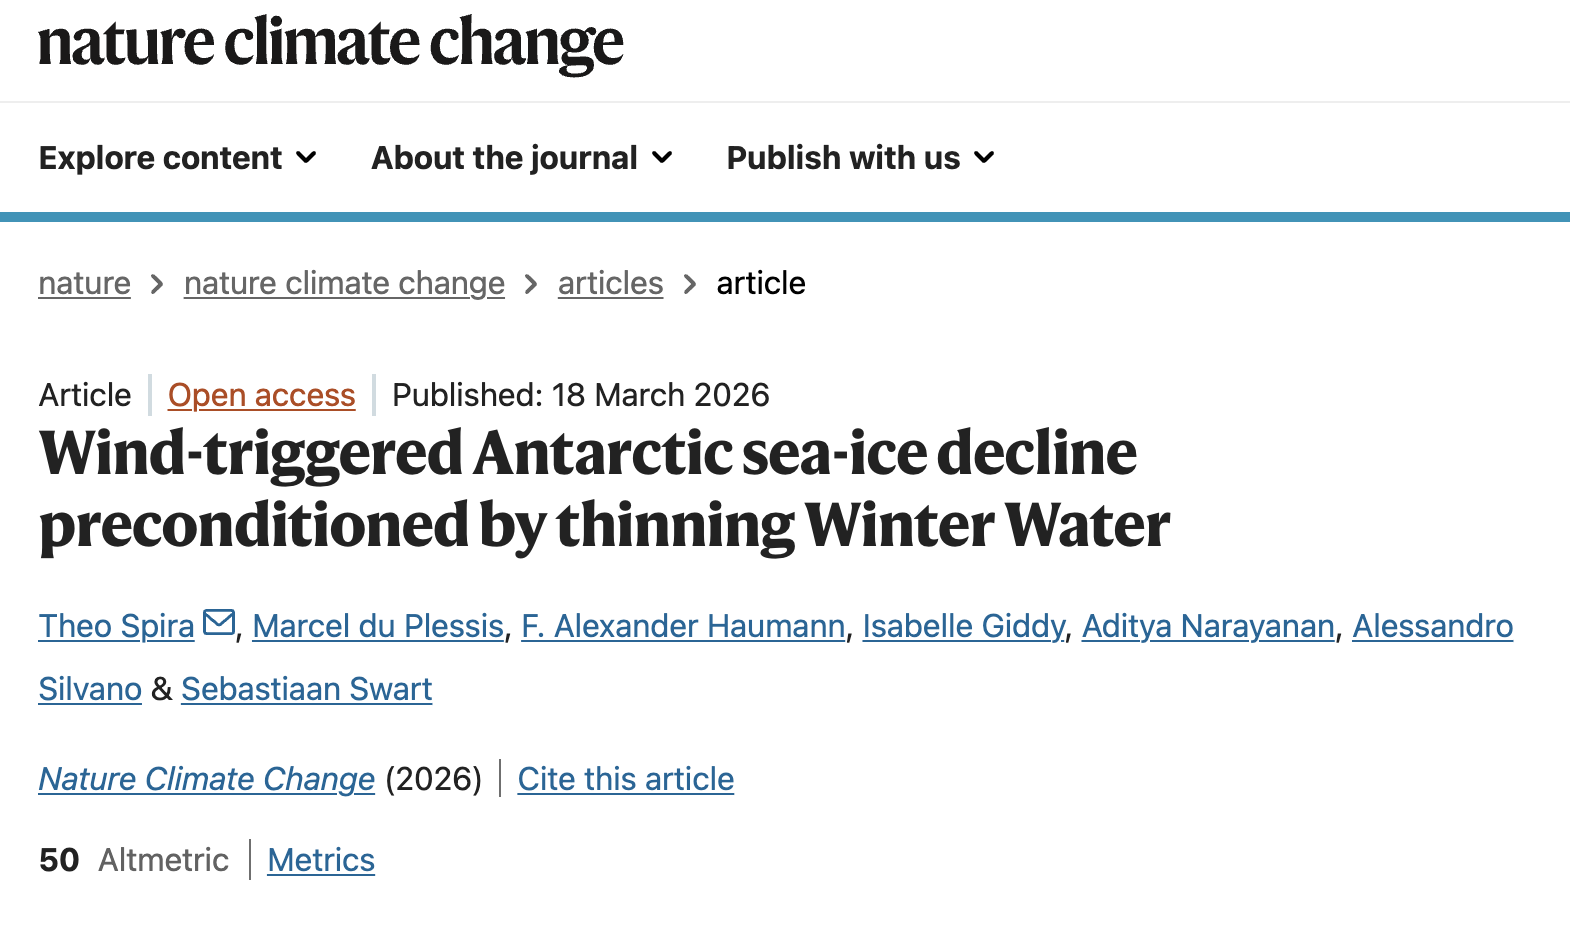
Task: Click Cite this article
Action: [625, 779]
